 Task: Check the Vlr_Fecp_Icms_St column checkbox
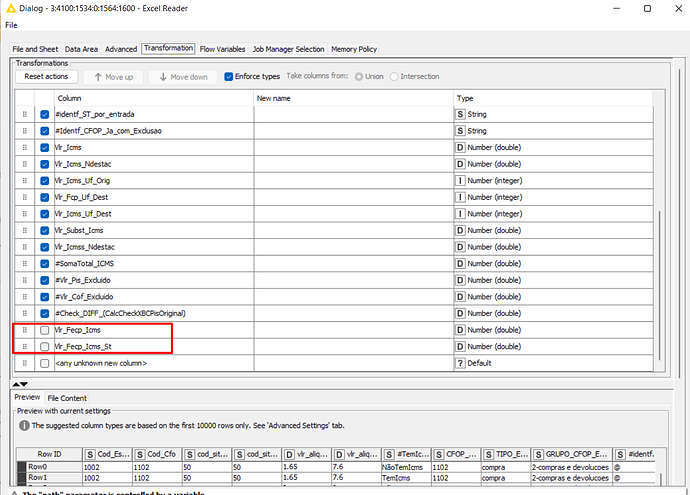[x=44, y=347]
